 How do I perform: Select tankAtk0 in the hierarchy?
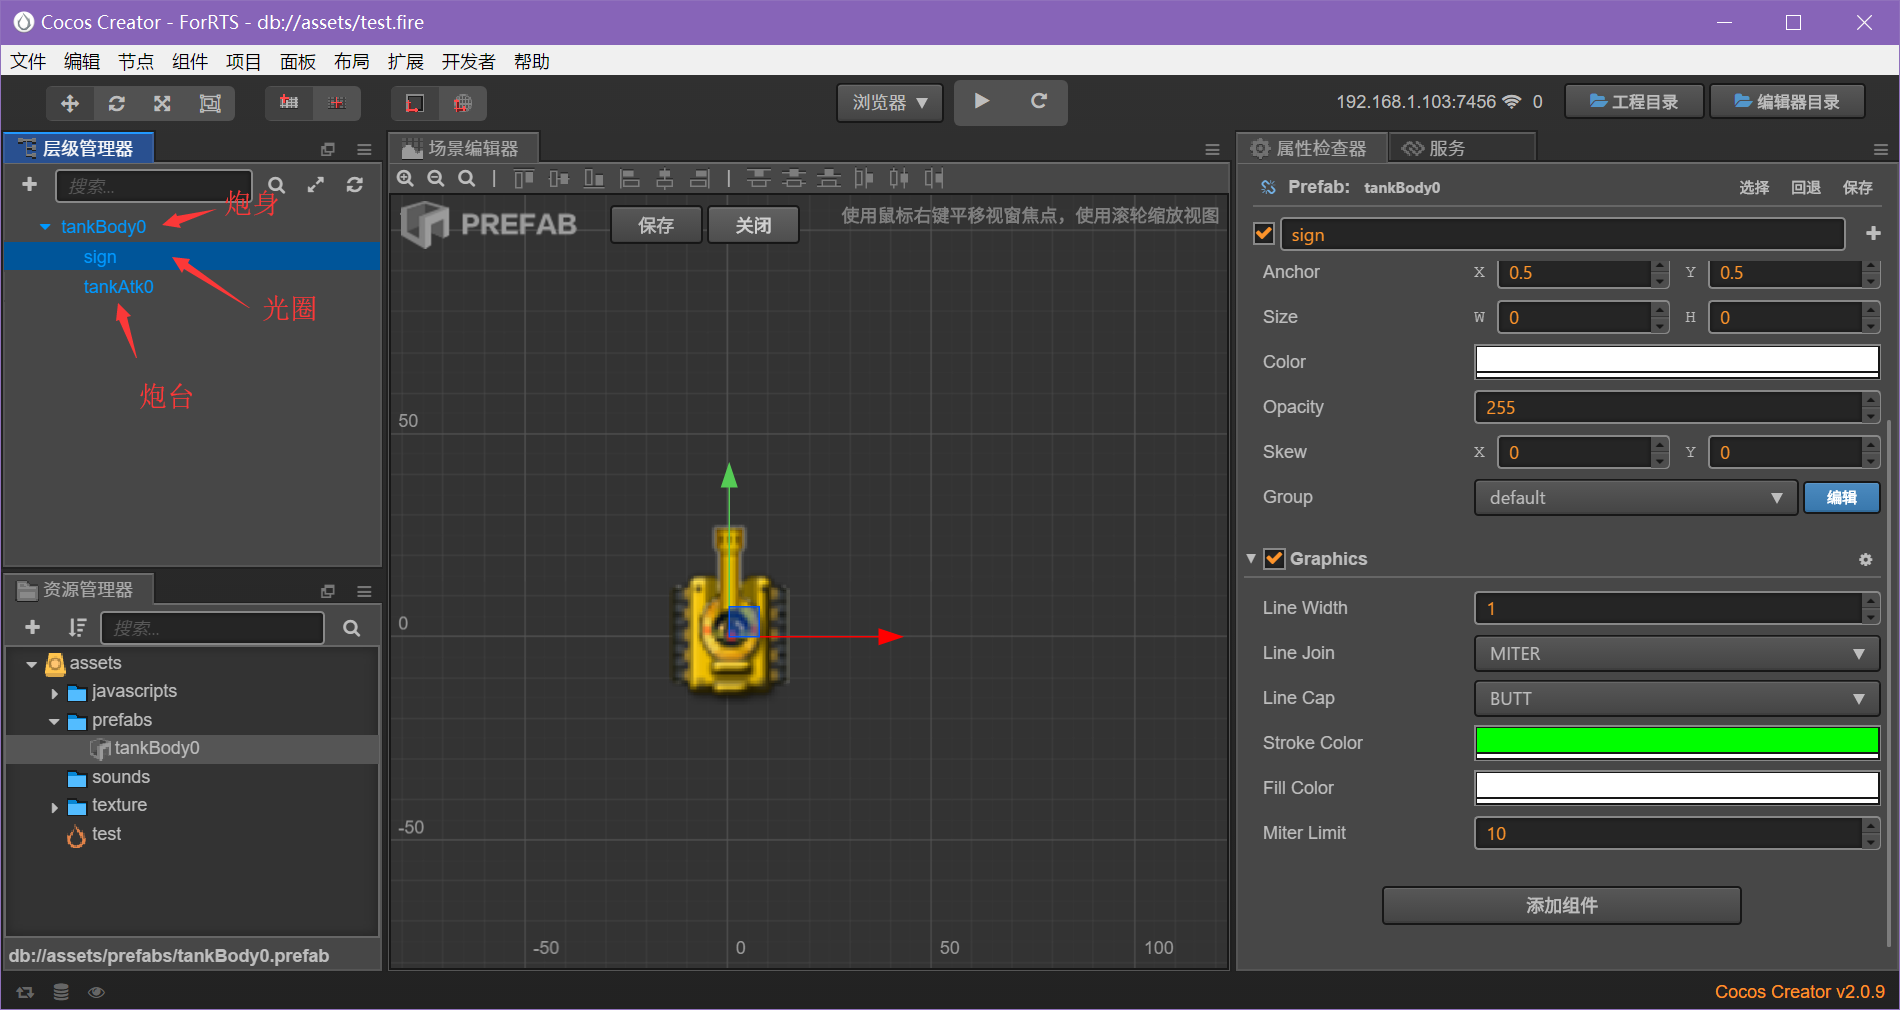119,287
